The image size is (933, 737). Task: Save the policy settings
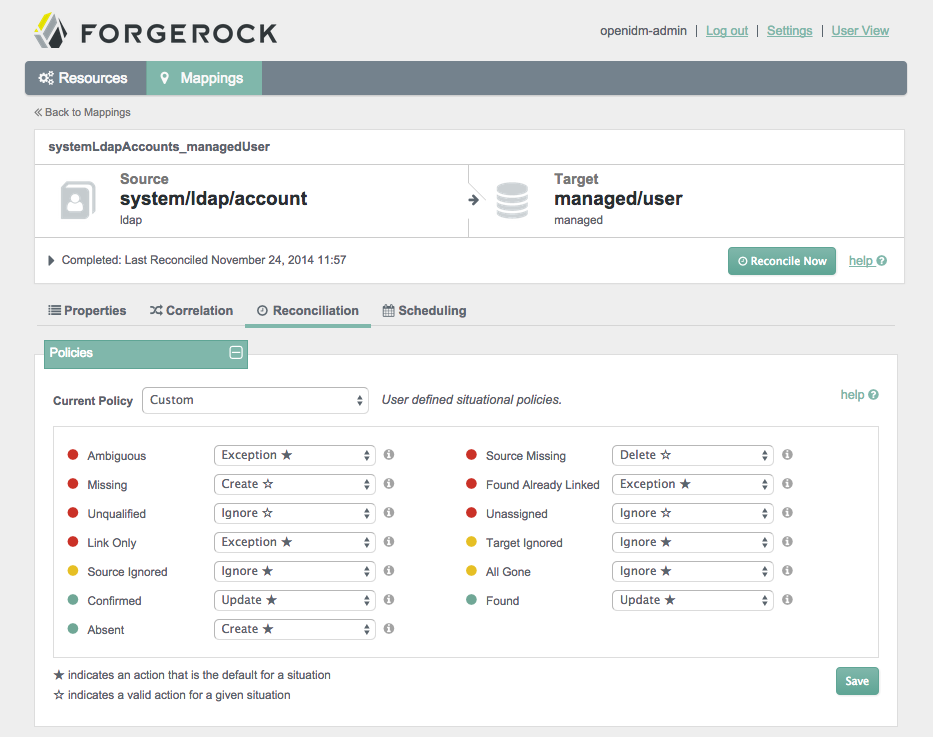pos(857,681)
